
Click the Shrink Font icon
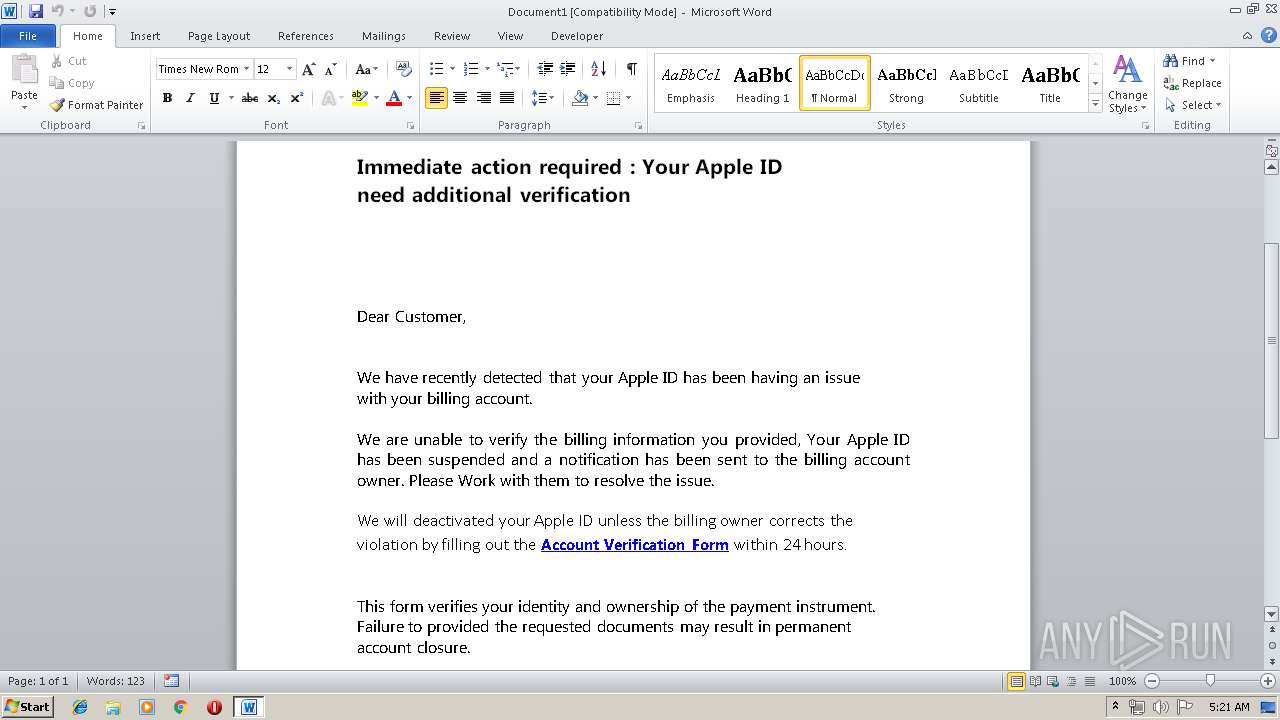coord(330,69)
